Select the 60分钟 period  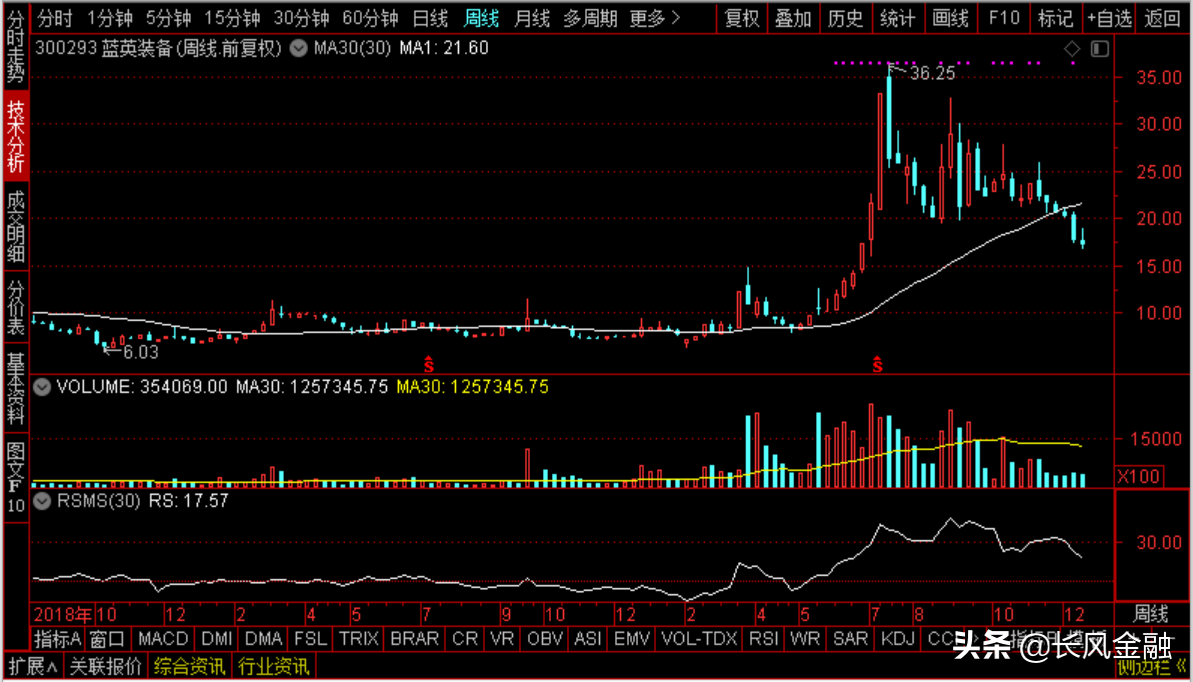tap(371, 18)
